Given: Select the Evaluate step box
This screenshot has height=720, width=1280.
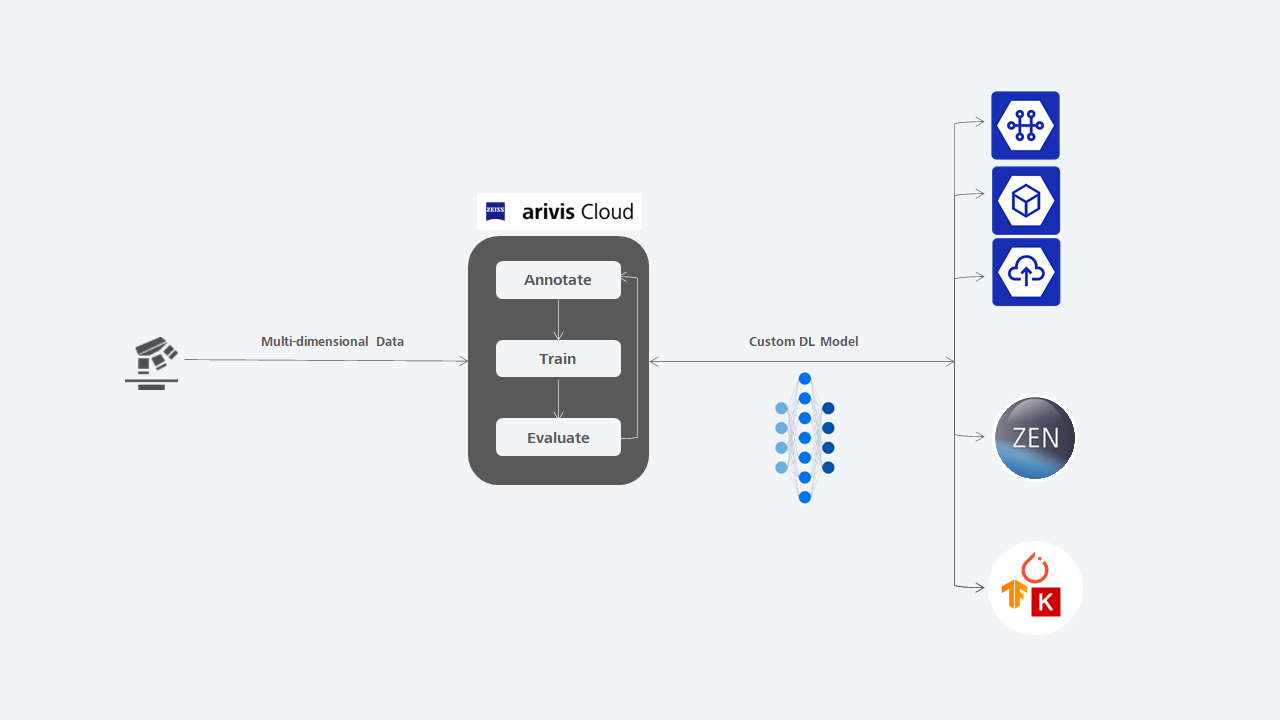Looking at the screenshot, I should [558, 437].
